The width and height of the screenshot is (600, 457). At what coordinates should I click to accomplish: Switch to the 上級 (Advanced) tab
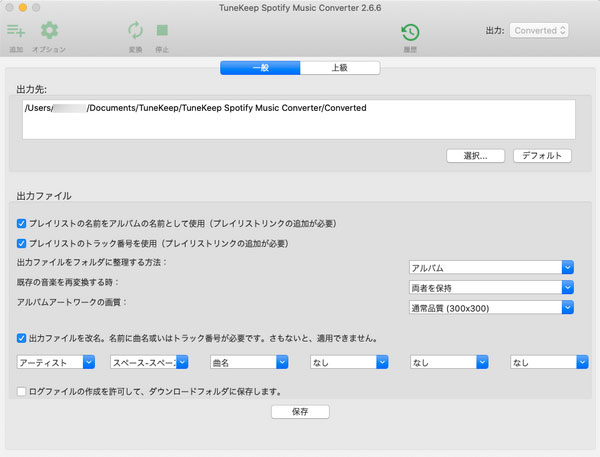[340, 68]
